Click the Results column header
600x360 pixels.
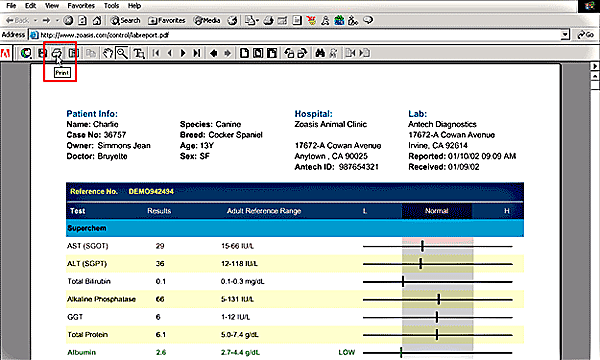(x=159, y=211)
